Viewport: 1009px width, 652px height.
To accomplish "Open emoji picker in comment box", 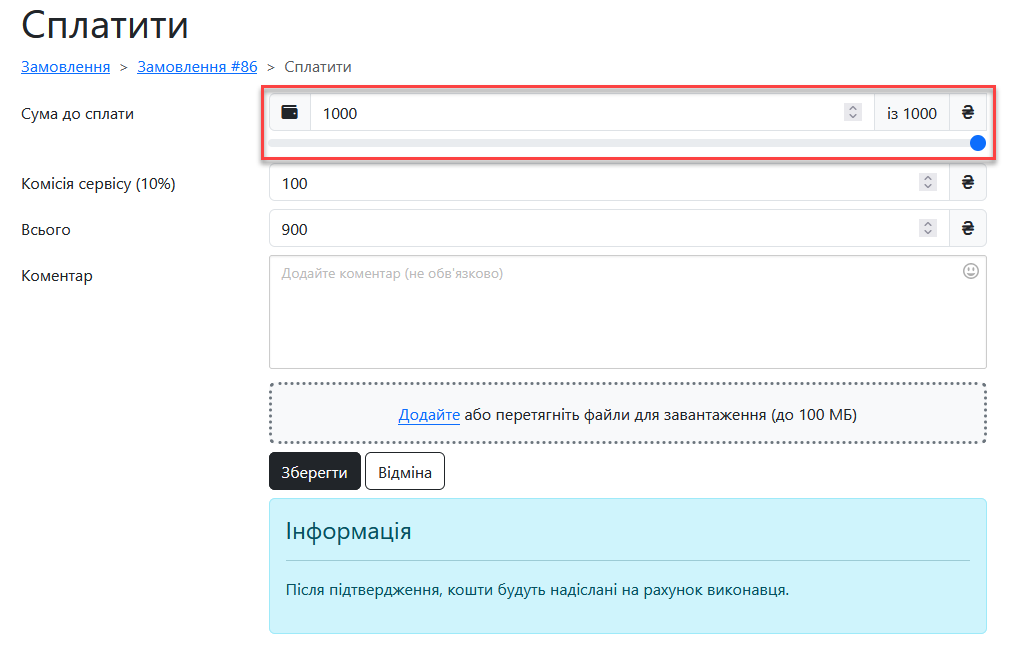I will pyautogui.click(x=970, y=272).
